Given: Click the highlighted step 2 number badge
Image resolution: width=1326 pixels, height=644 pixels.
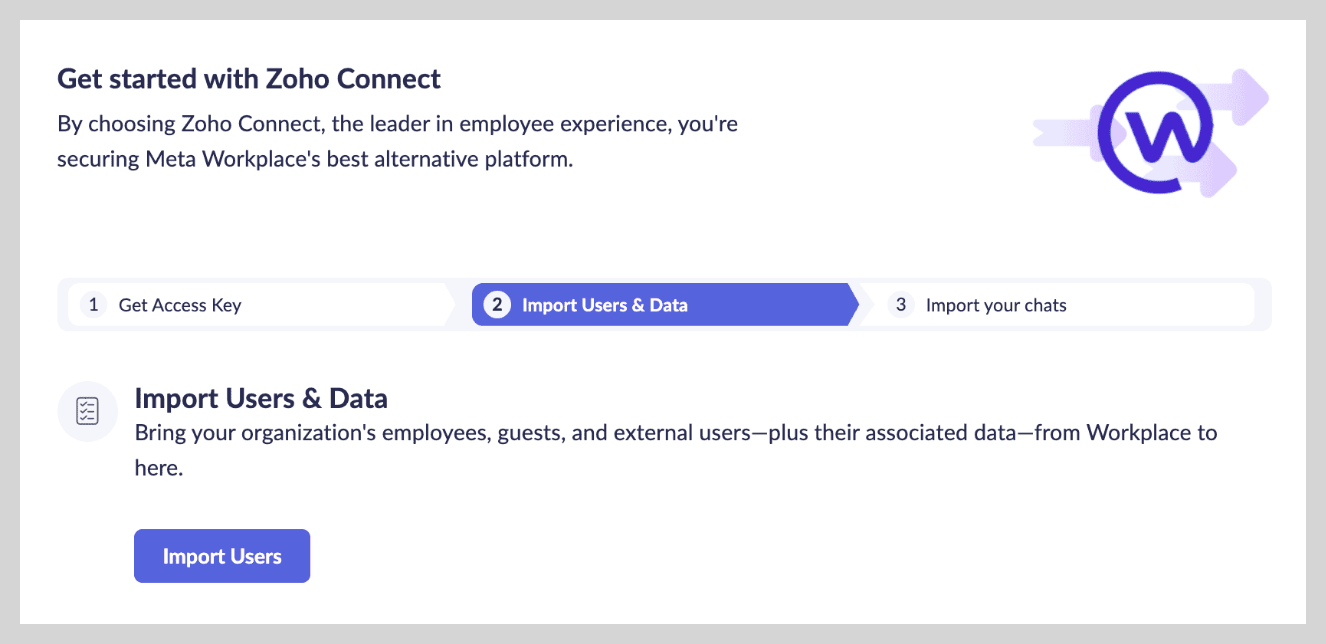Looking at the screenshot, I should point(496,305).
